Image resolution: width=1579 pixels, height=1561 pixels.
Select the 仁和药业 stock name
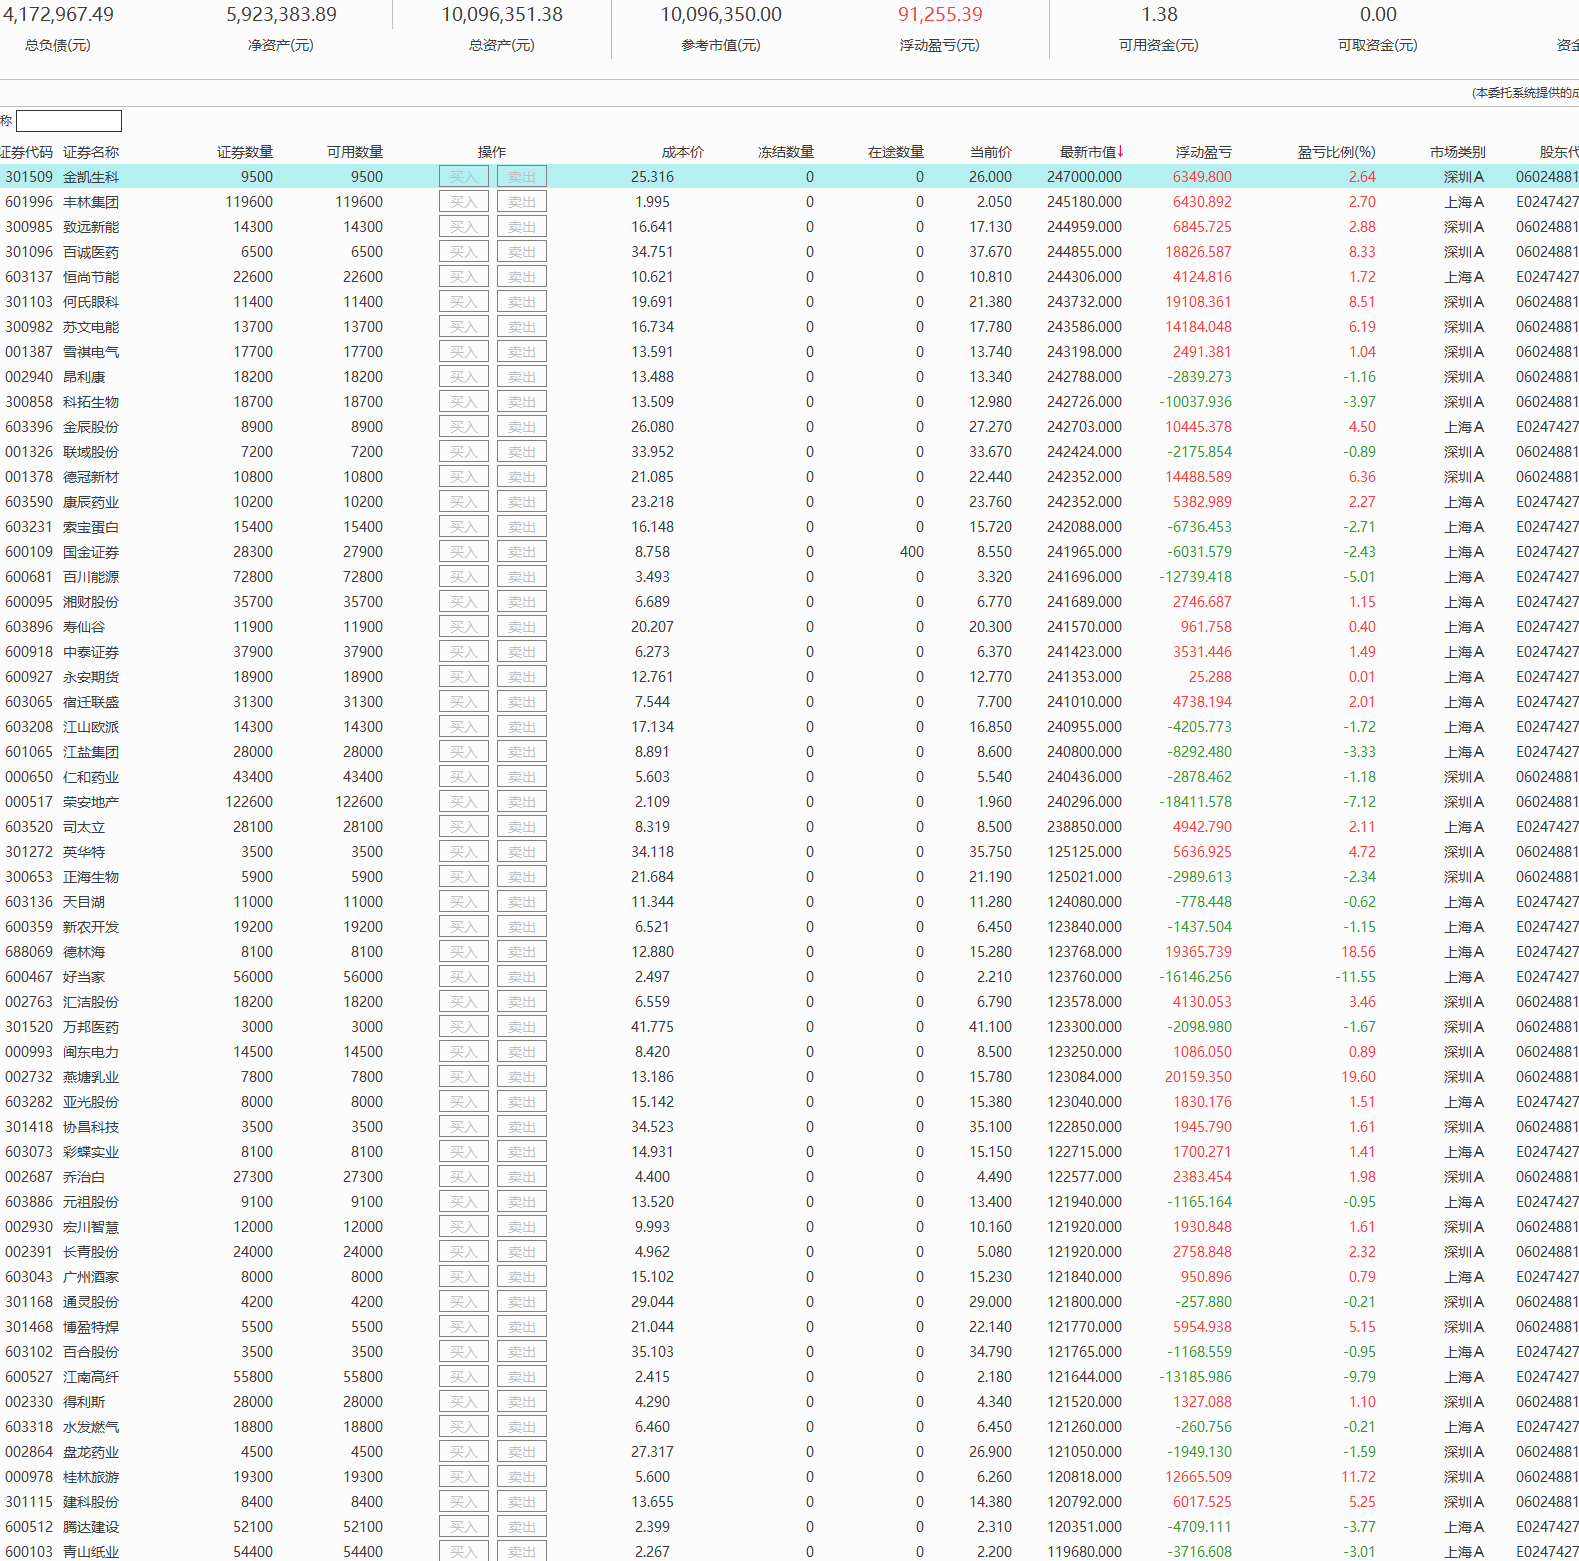(x=91, y=777)
